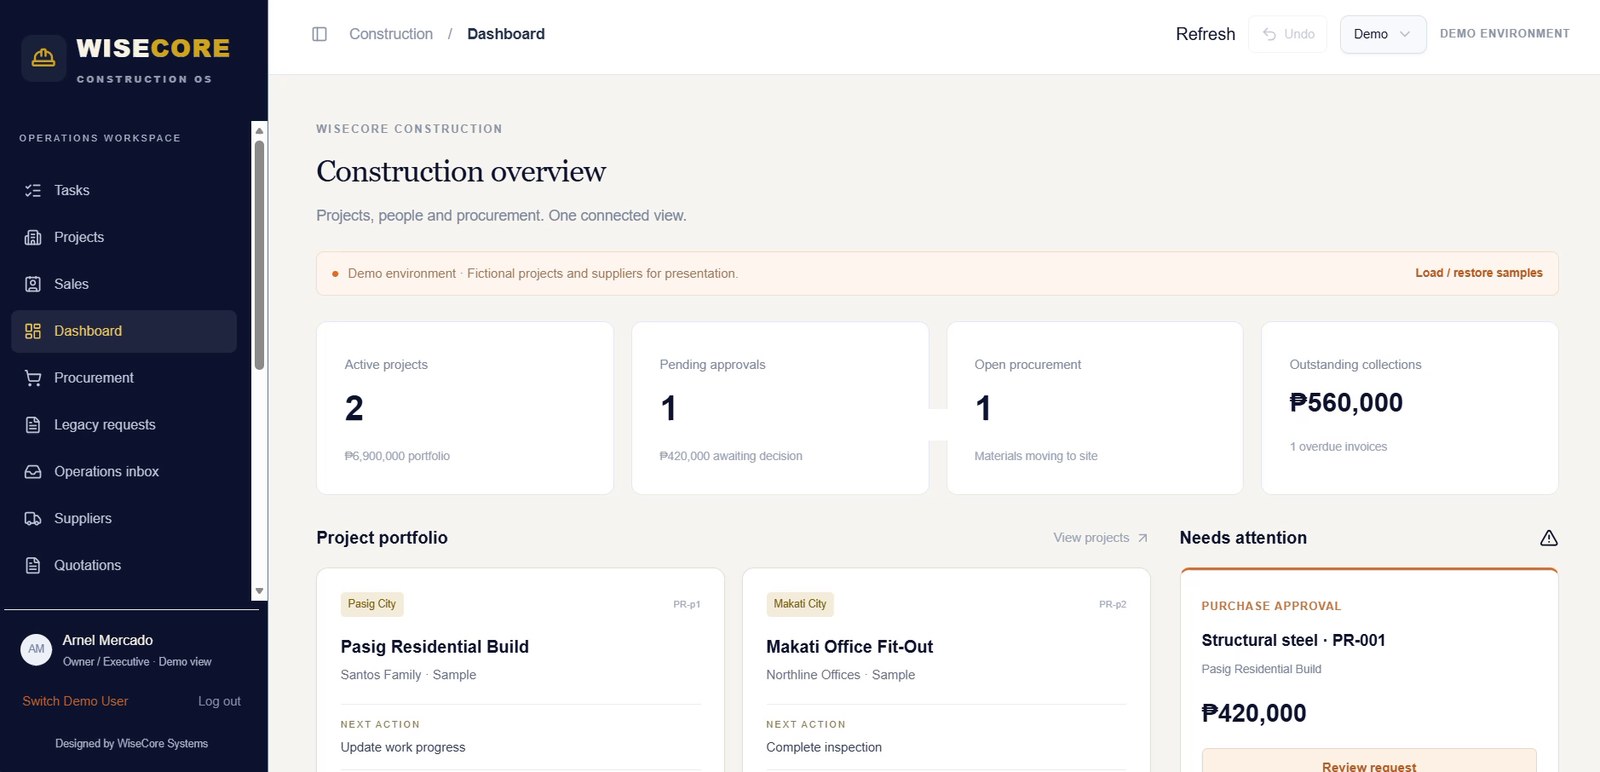
Task: Open the Open procurement card
Action: (x=1095, y=408)
